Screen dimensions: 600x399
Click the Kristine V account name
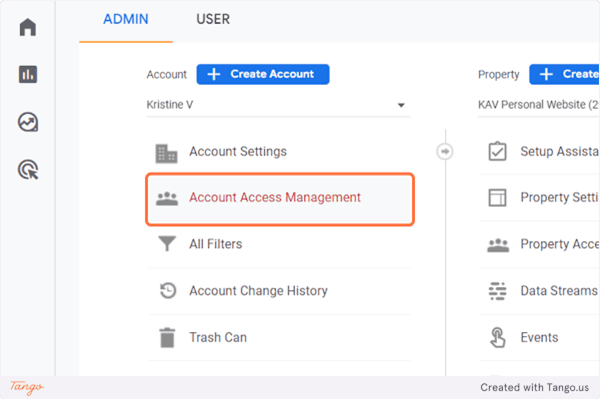click(x=170, y=105)
